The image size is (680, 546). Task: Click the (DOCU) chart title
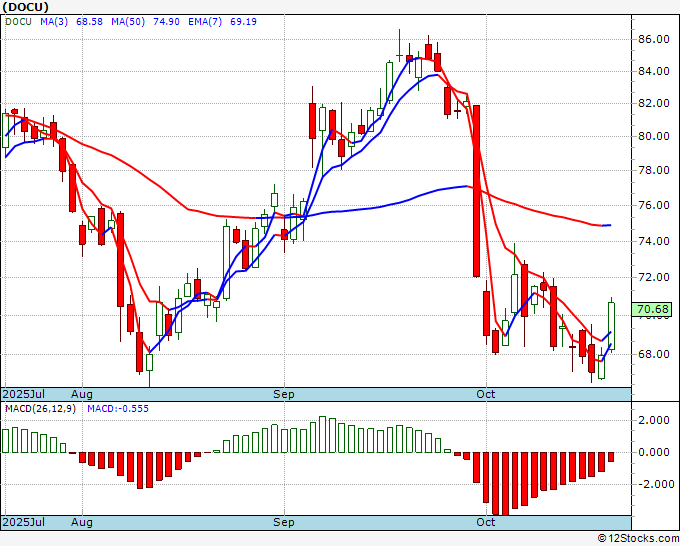click(x=26, y=7)
